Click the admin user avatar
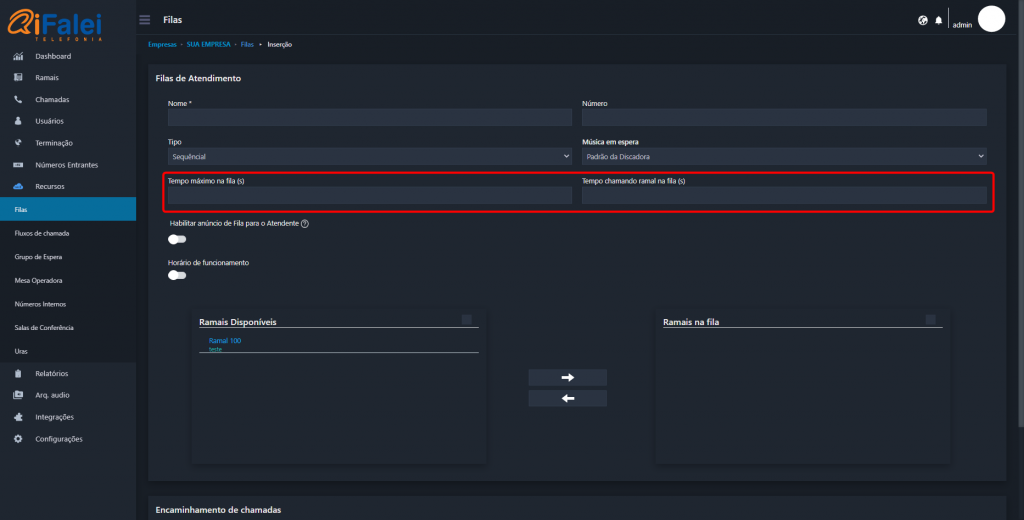 pos(990,19)
